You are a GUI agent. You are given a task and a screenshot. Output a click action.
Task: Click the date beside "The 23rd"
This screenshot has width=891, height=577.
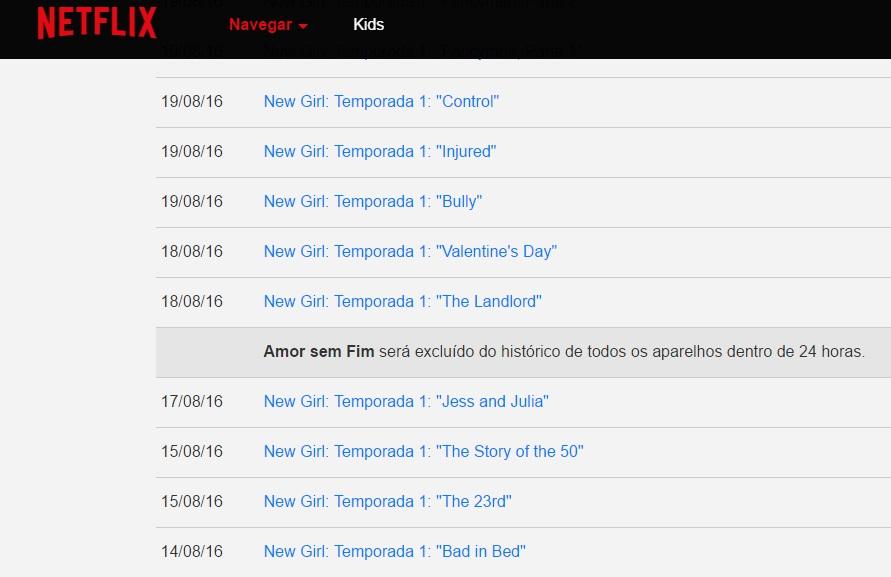point(192,502)
